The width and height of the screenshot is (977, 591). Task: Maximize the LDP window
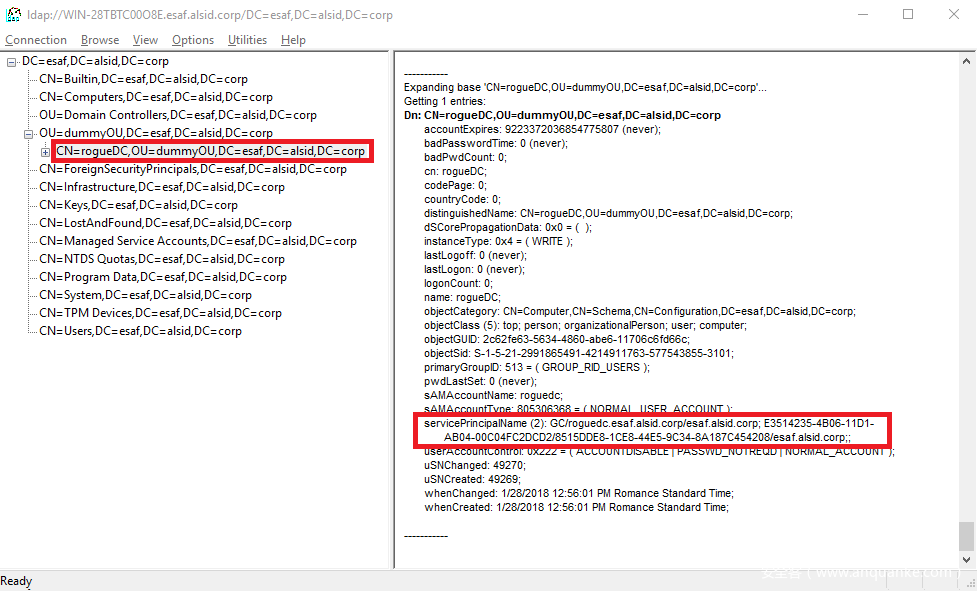pyautogui.click(x=908, y=14)
